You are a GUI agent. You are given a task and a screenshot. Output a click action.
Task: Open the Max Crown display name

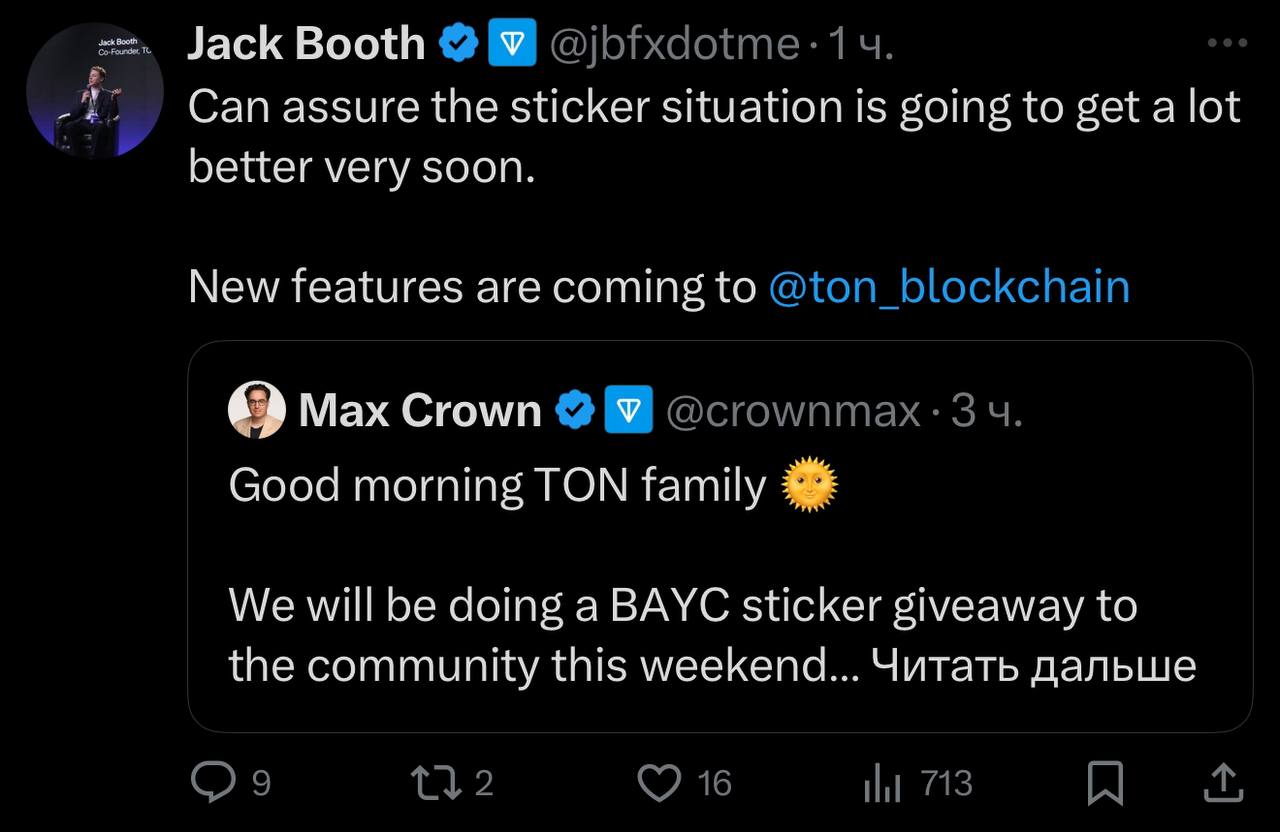420,410
